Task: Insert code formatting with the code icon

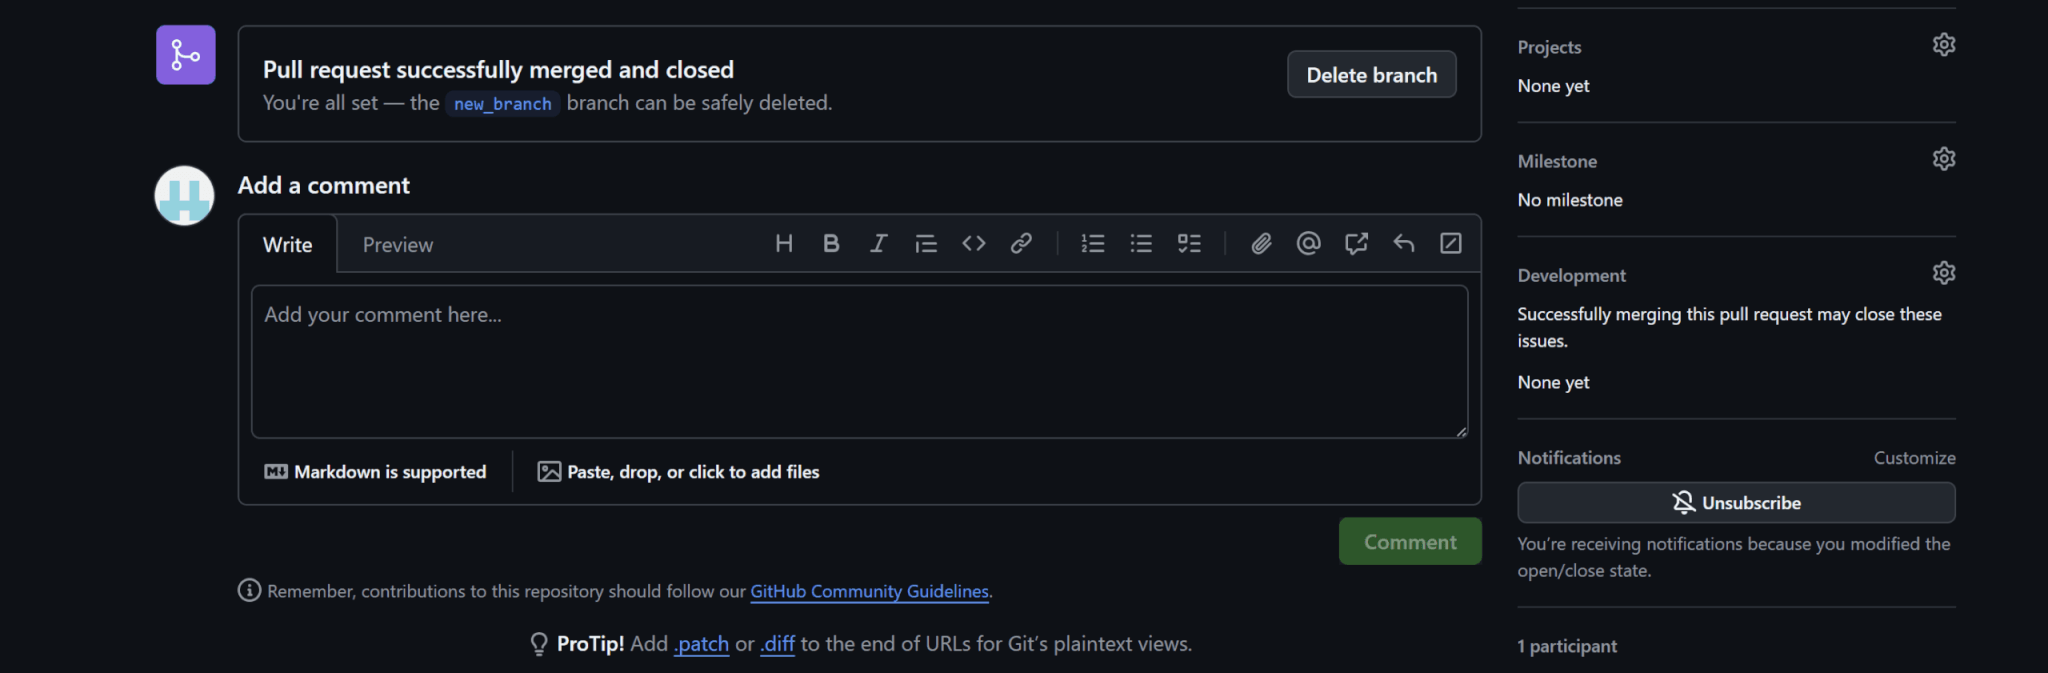Action: click(973, 243)
